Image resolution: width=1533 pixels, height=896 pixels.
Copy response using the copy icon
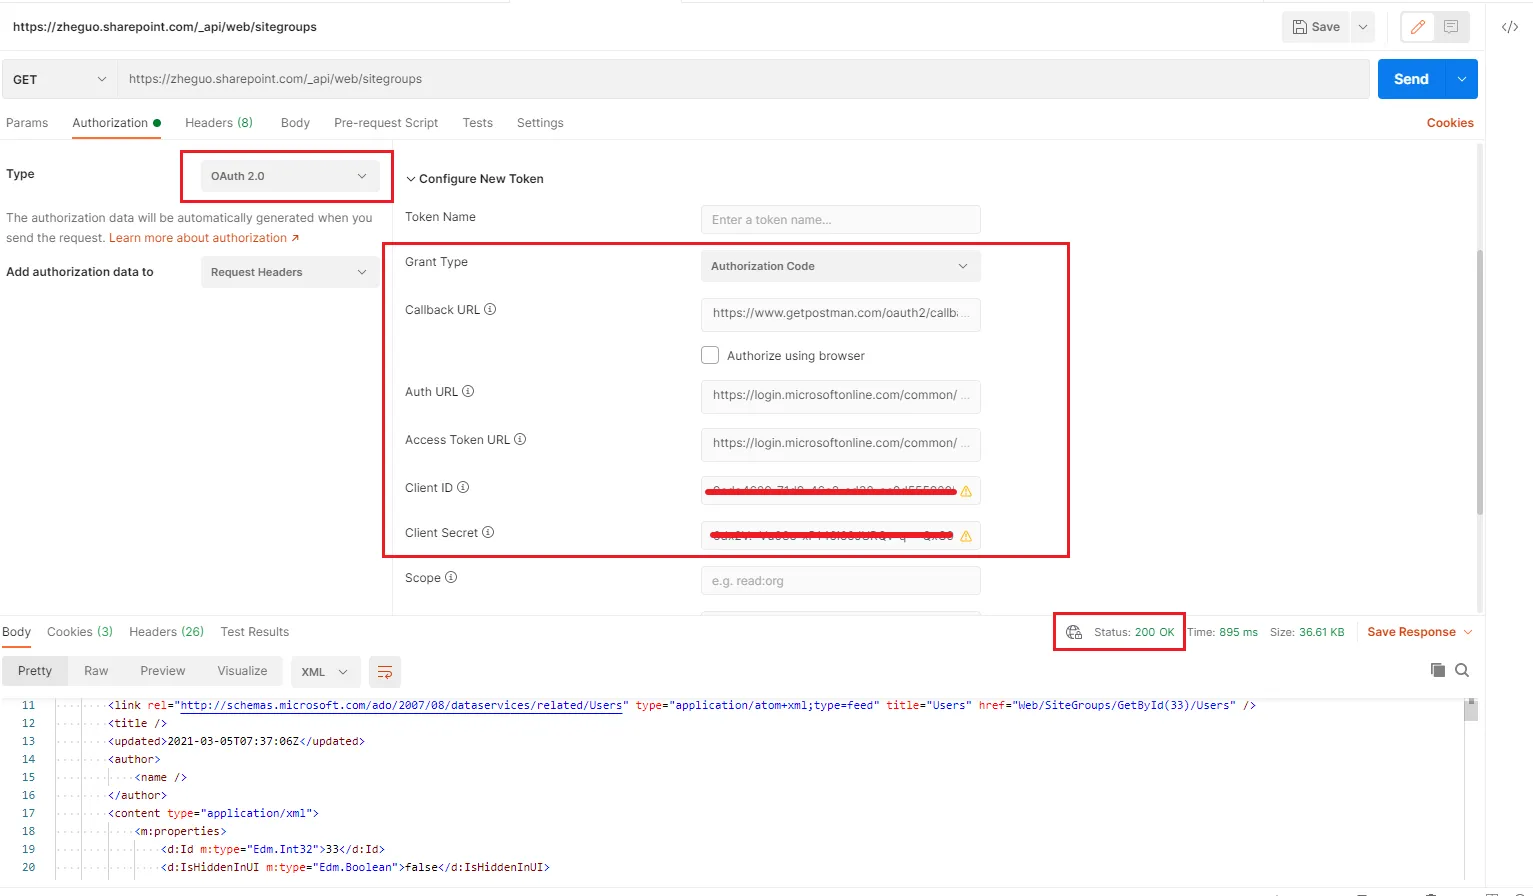(1437, 670)
